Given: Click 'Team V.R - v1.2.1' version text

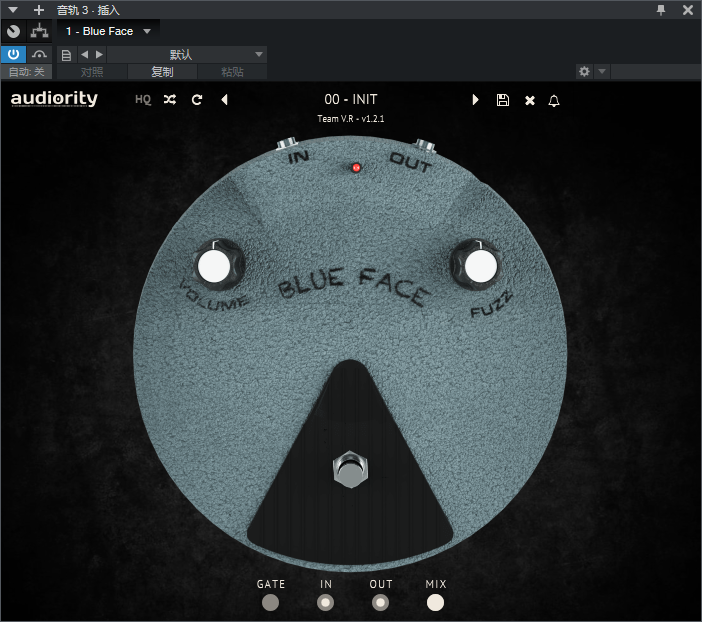Looking at the screenshot, I should click(351, 119).
